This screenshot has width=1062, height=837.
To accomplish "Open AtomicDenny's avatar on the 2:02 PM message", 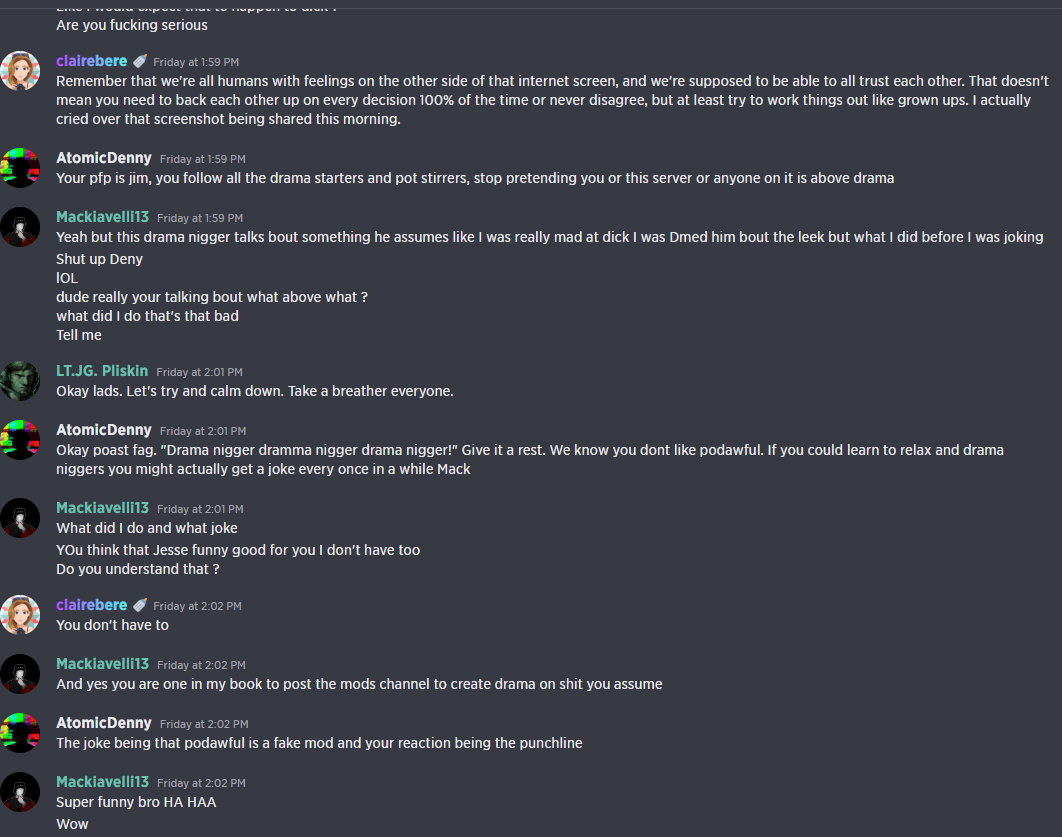I will (20, 733).
